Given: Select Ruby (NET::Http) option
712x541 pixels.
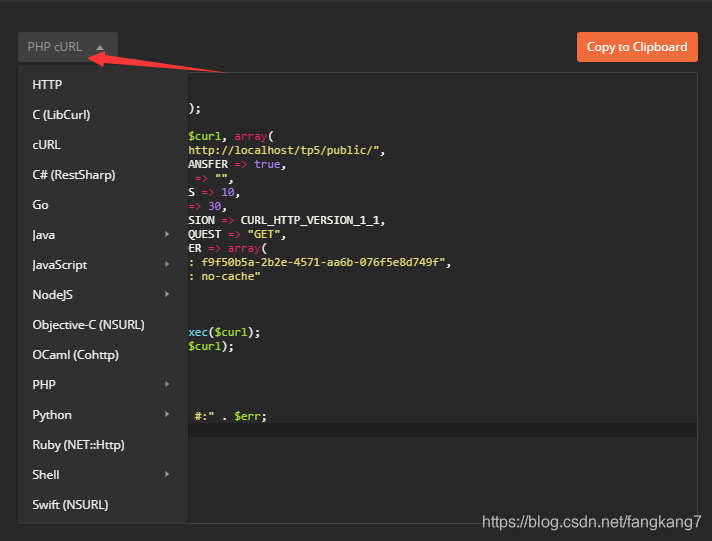Looking at the screenshot, I should 103,445.
